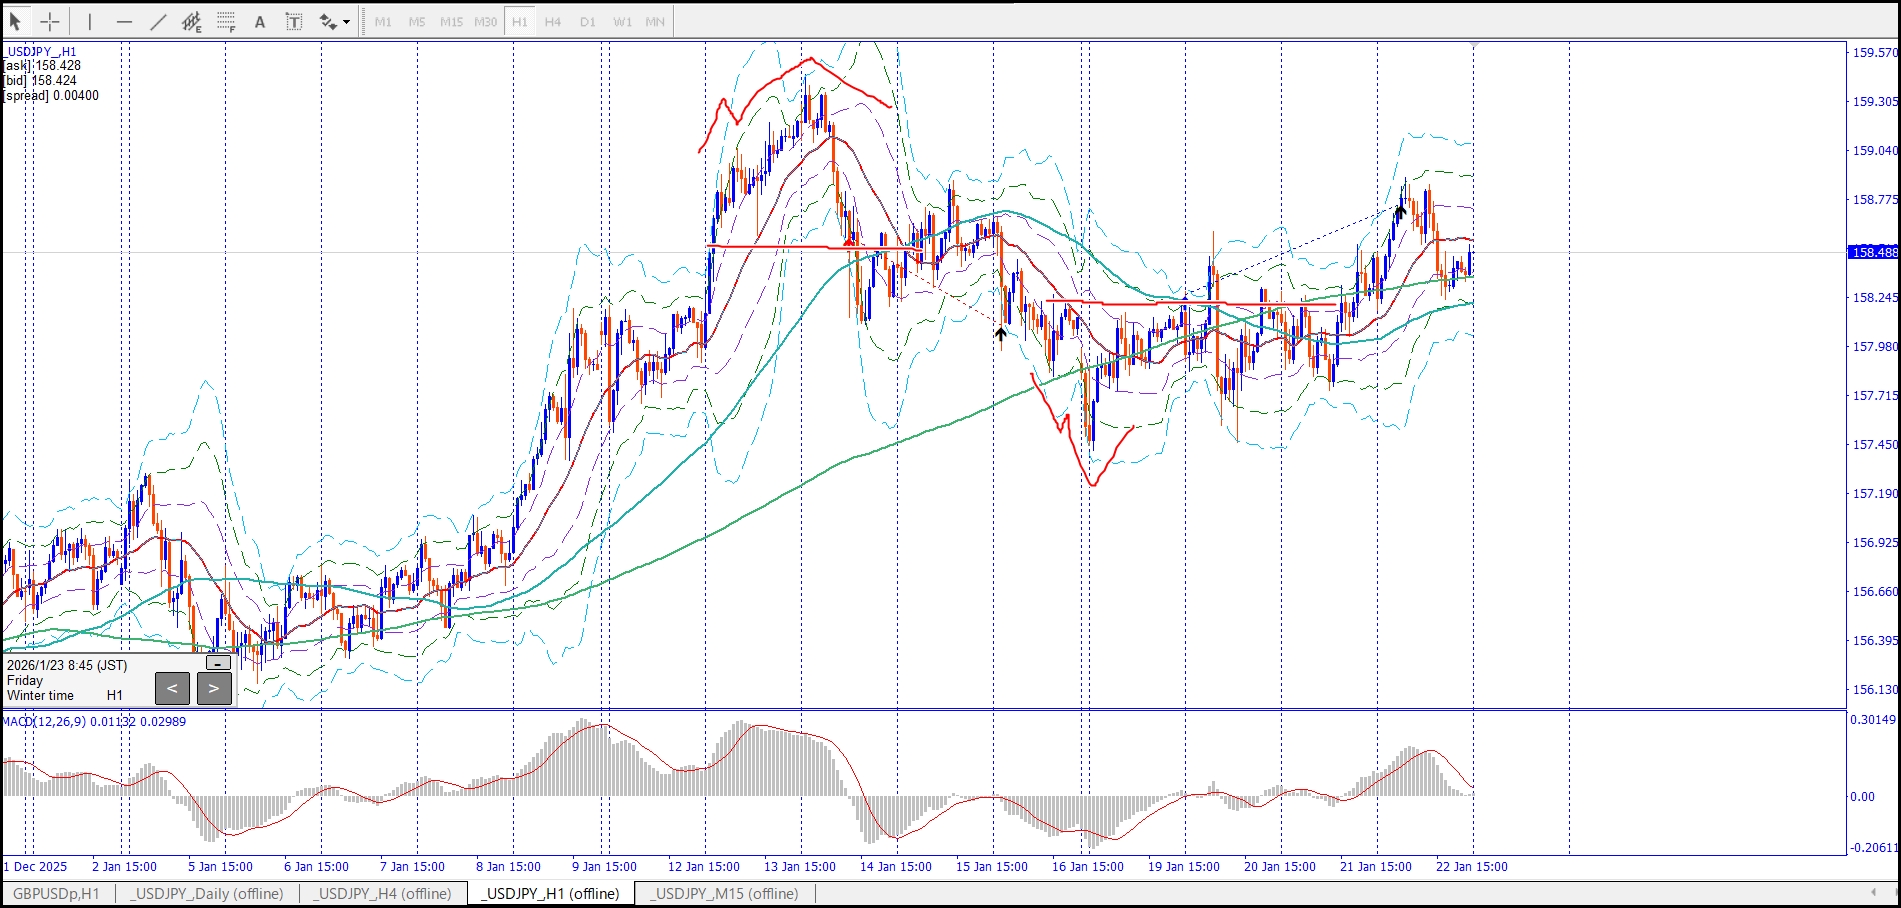Open the _USDJPY_M15 (offline) tab
1901x908 pixels.
[725, 893]
